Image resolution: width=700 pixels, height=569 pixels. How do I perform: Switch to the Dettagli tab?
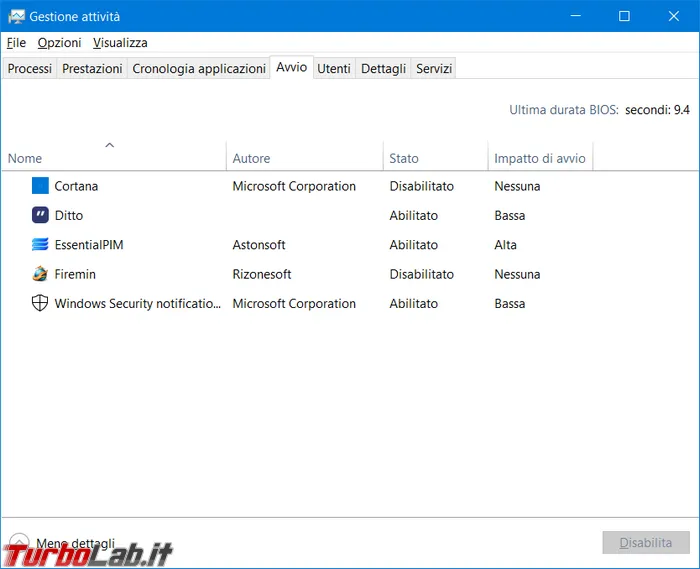click(x=383, y=68)
